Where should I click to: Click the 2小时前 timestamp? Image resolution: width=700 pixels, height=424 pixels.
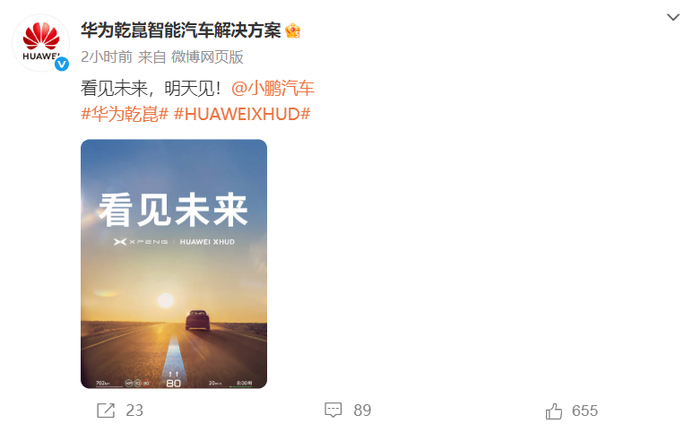pos(107,57)
